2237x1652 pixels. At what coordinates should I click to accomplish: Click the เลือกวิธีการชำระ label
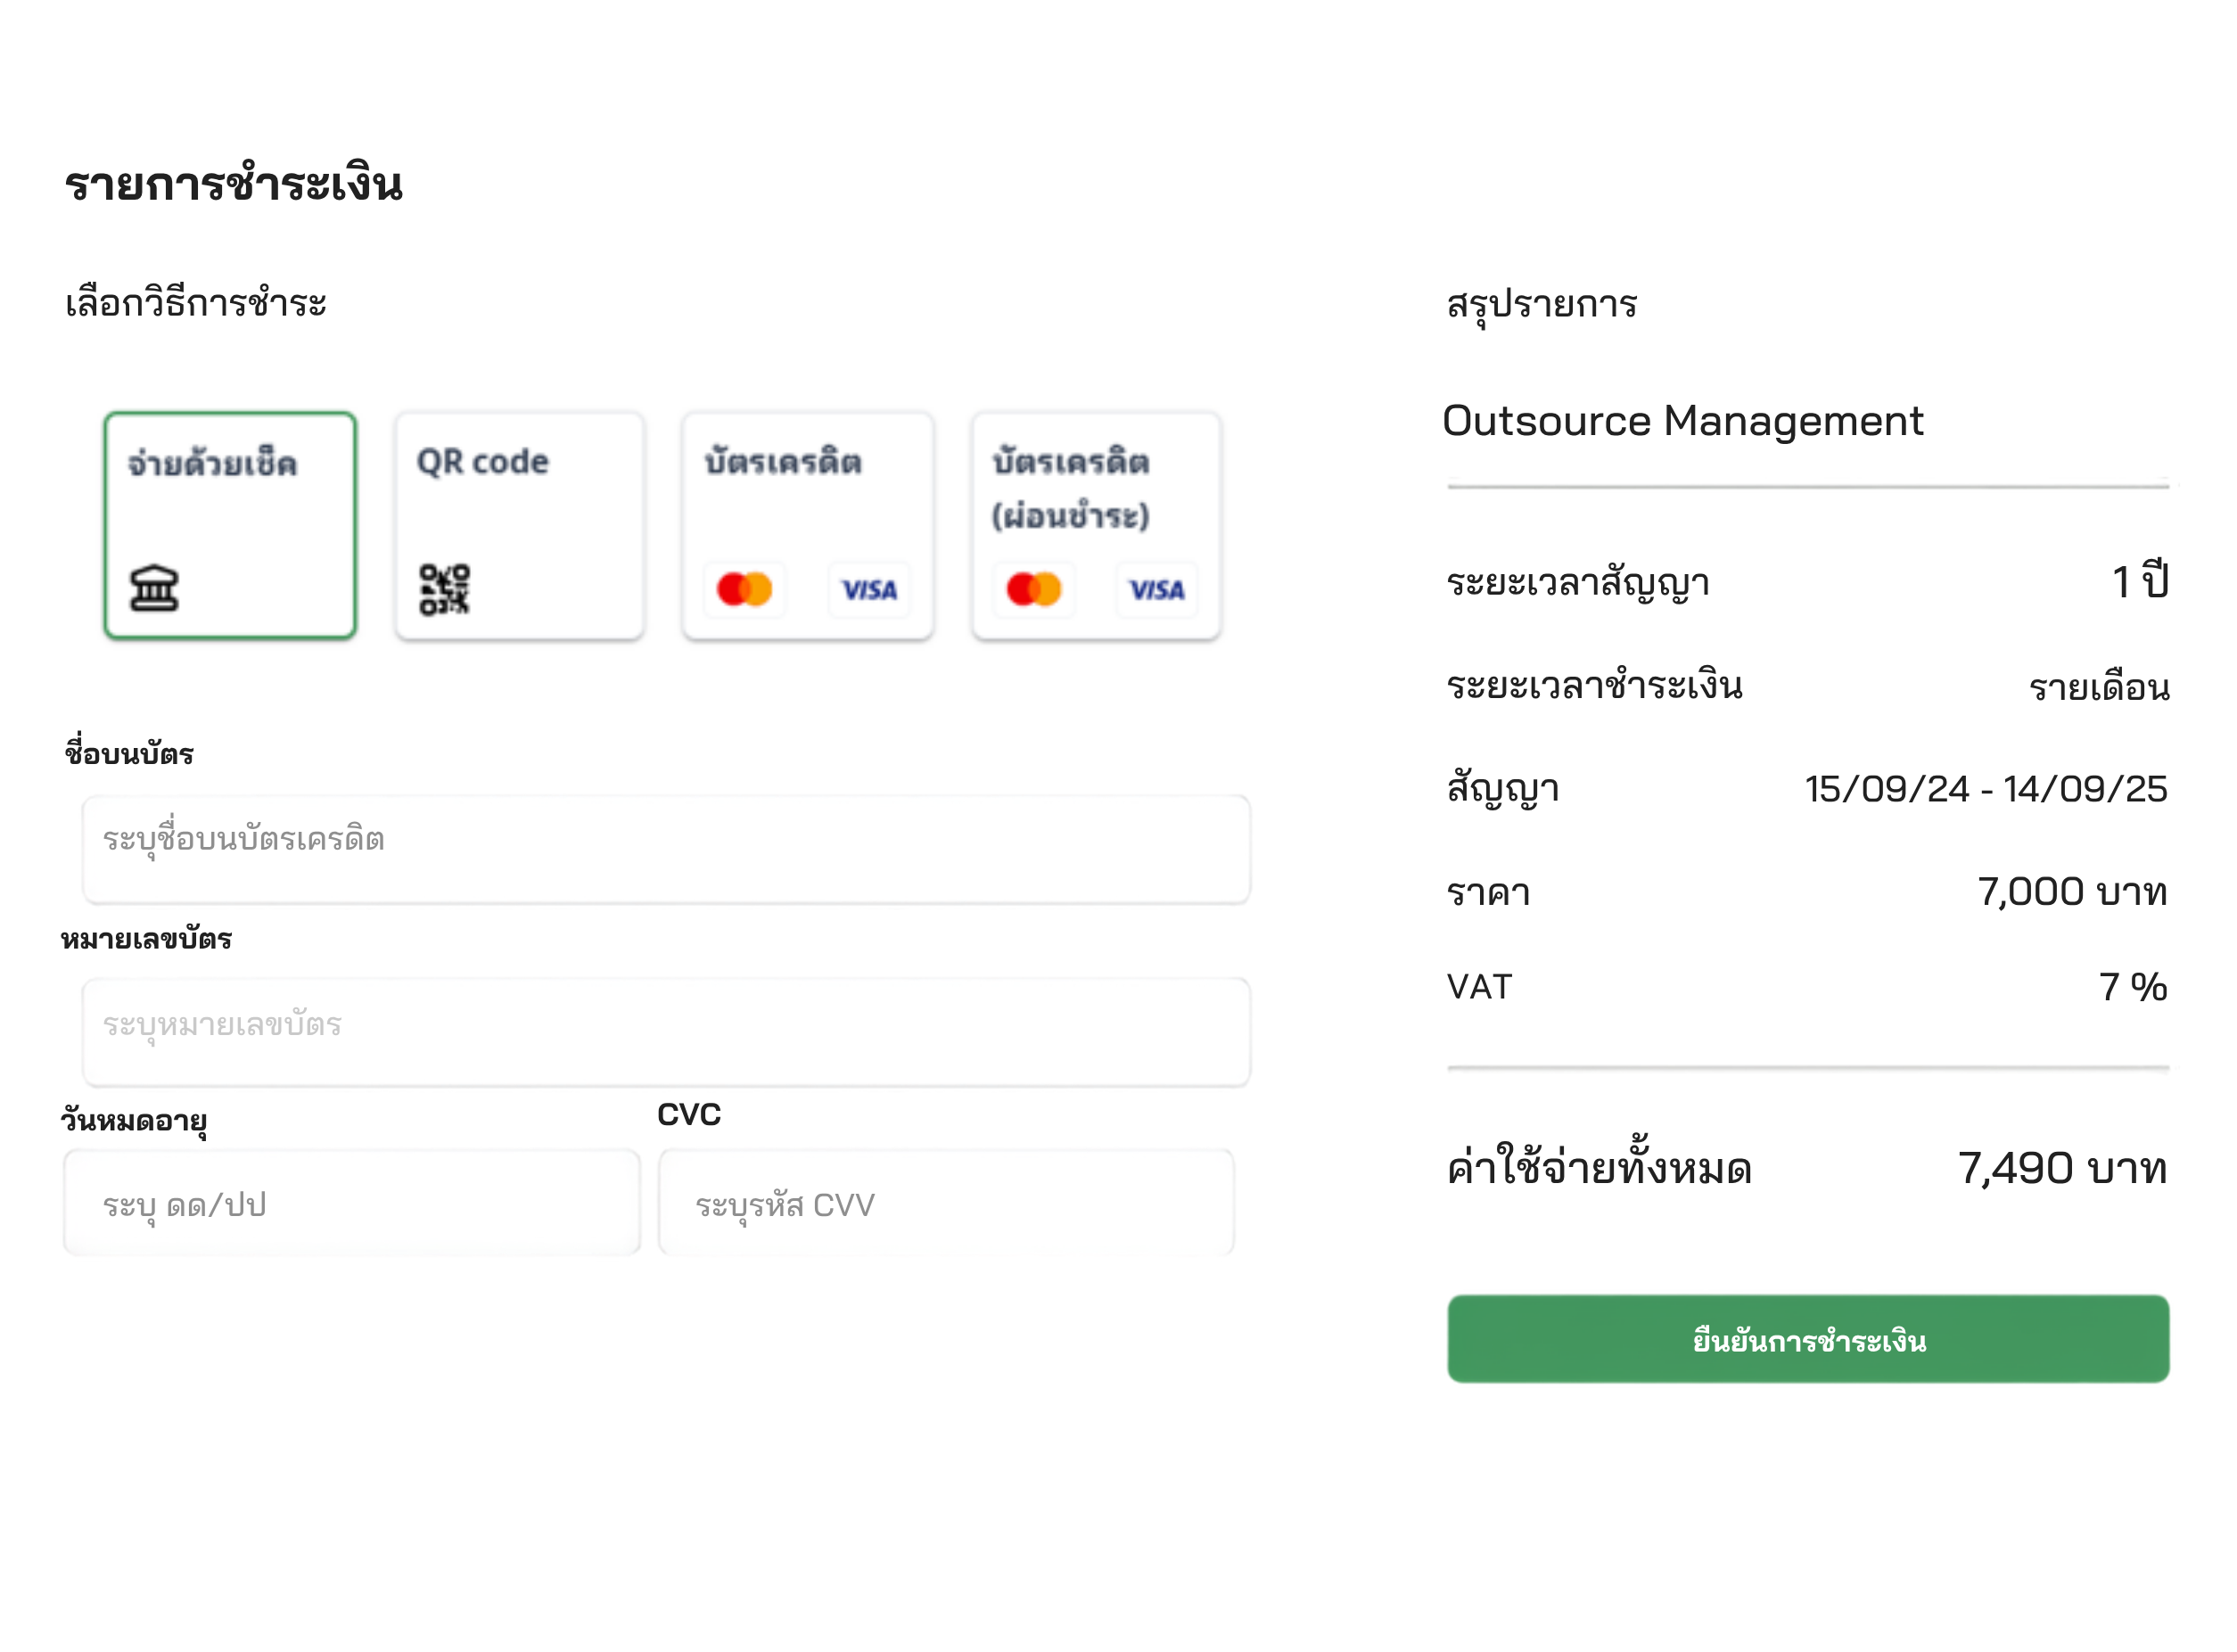pyautogui.click(x=196, y=303)
